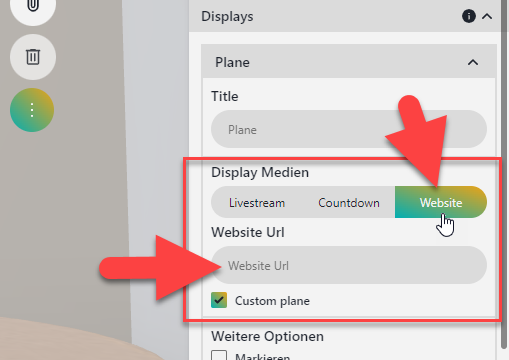
Task: Select the Livestream media tab
Action: 257,202
